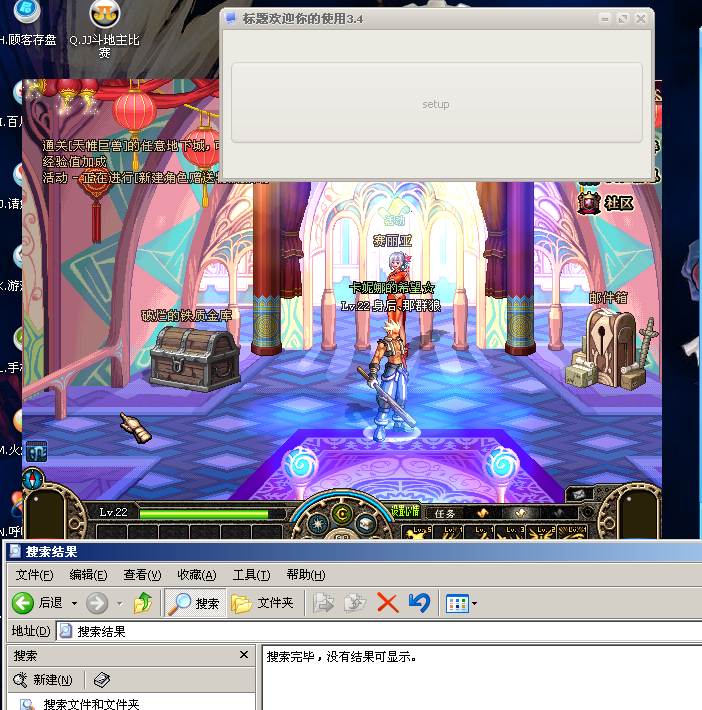Click the Lv.5 skill slot
Screen dimensions: 702x710
click(x=418, y=532)
